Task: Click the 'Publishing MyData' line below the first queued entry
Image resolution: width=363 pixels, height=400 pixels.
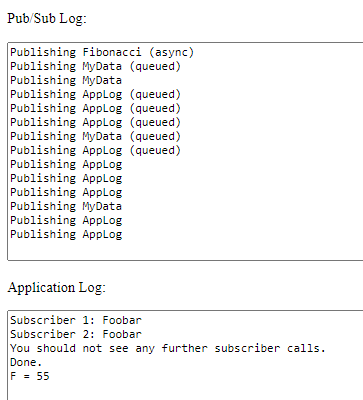Action: coord(66,80)
